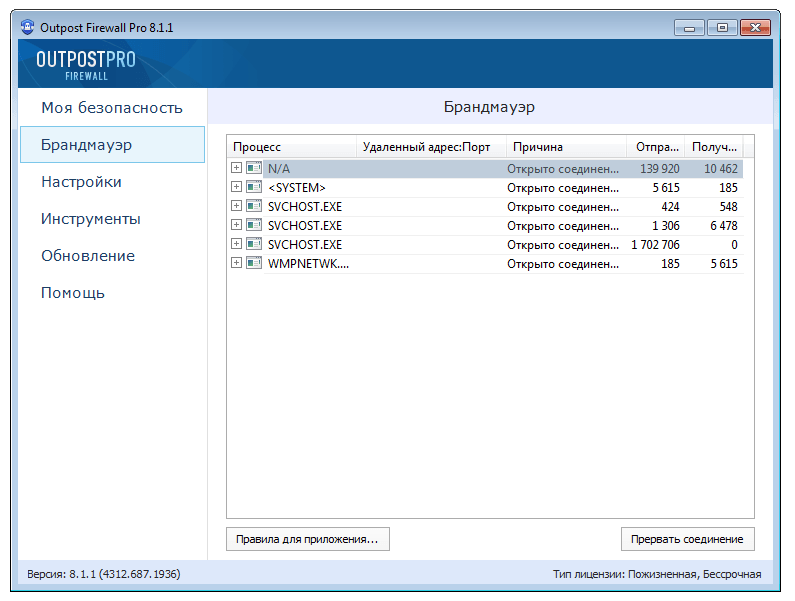
Task: Open the Настройки section
Action: pyautogui.click(x=112, y=182)
